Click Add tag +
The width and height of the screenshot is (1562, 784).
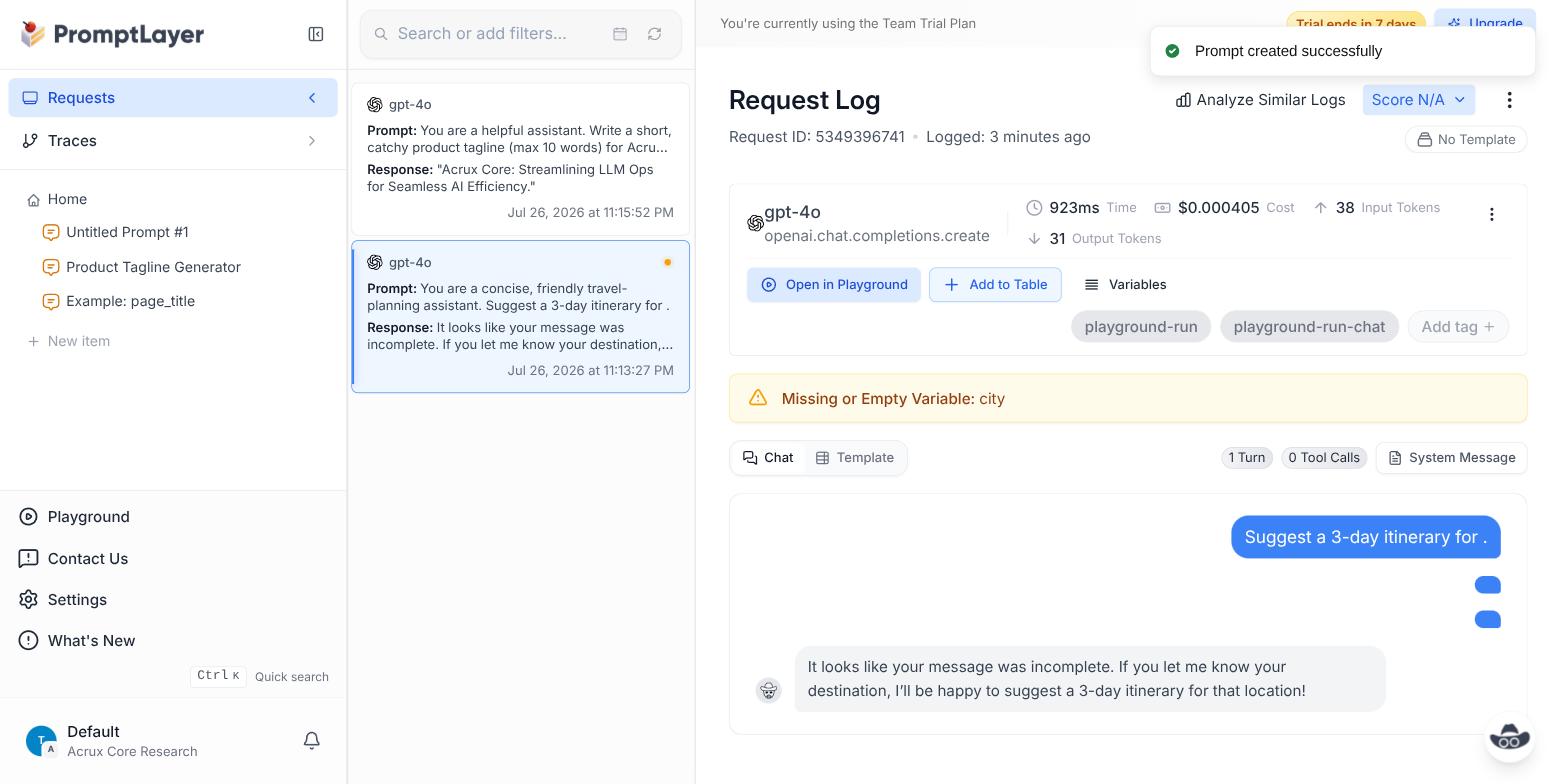coord(1458,327)
